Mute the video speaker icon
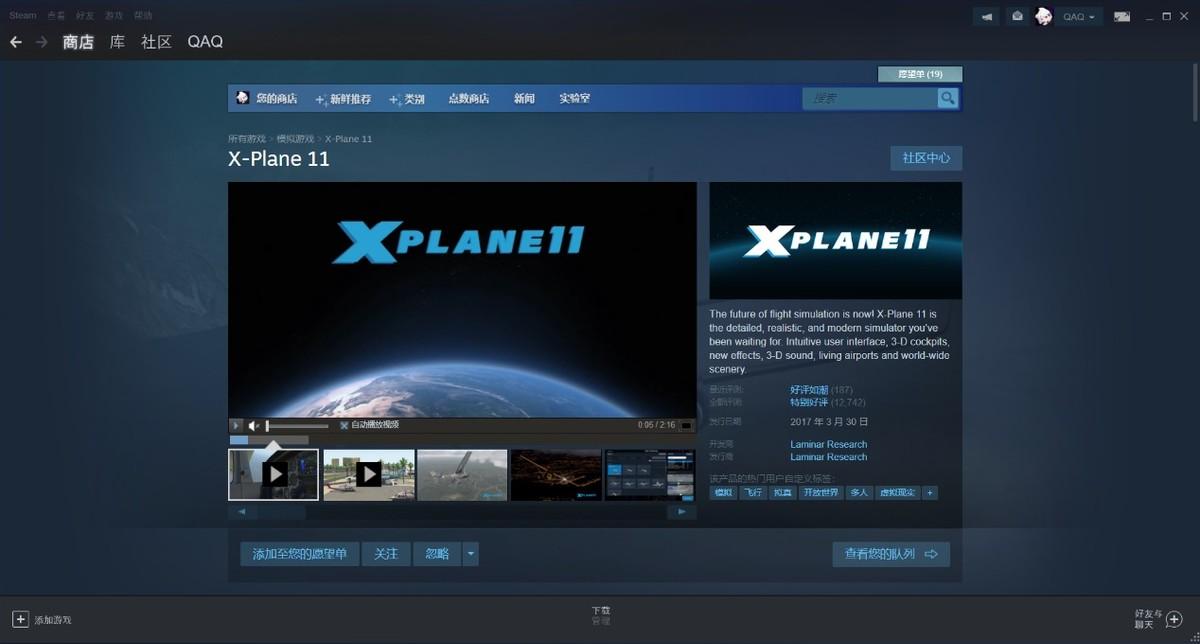This screenshot has height=644, width=1200. tap(254, 425)
